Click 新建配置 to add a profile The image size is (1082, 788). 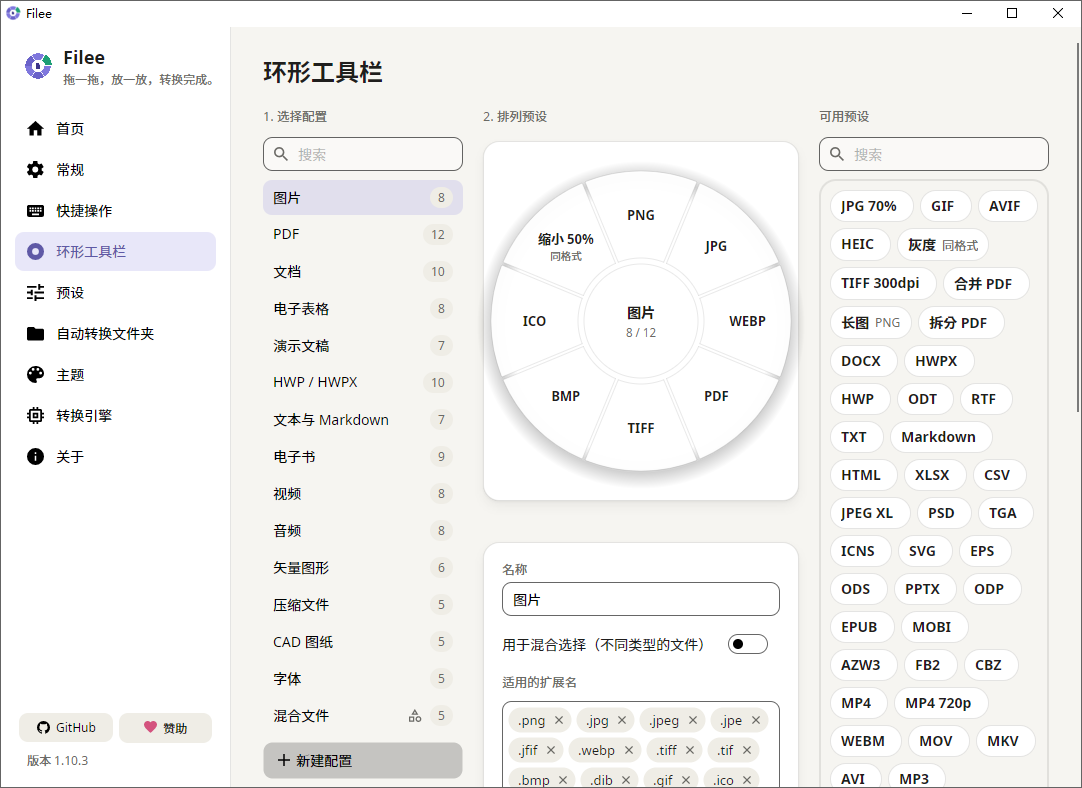363,760
